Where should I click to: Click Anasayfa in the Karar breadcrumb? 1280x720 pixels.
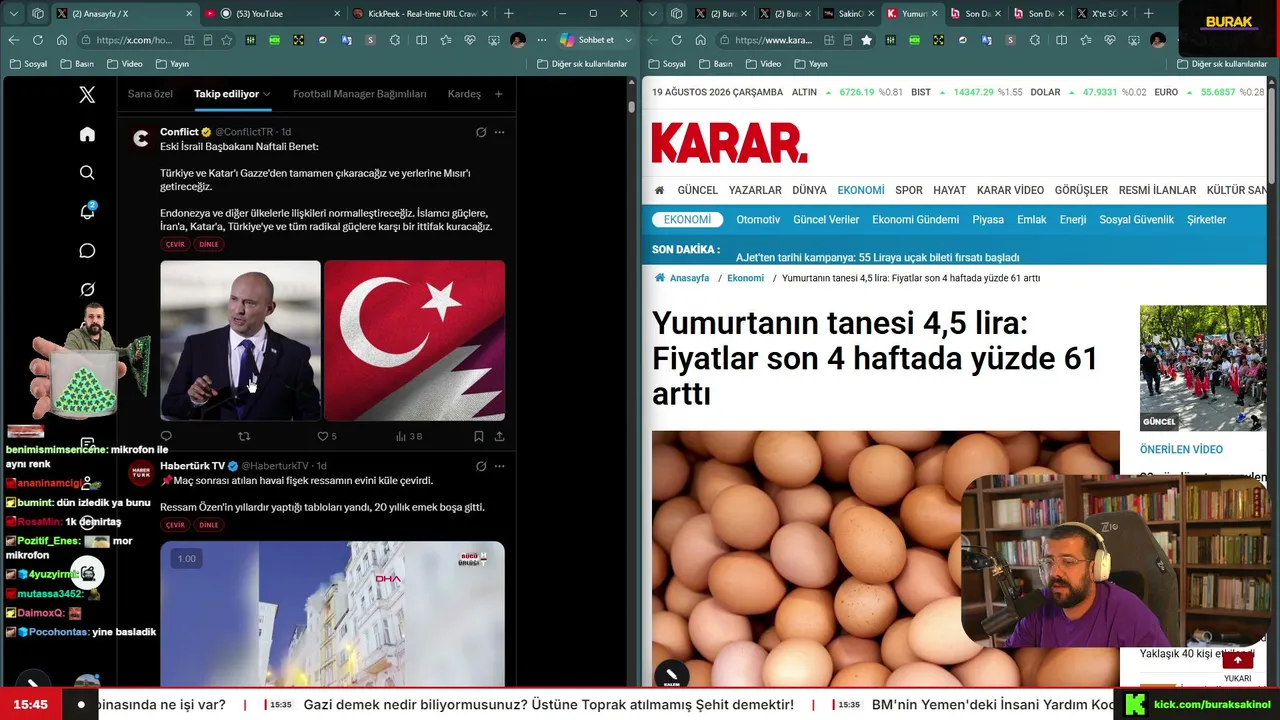682,278
